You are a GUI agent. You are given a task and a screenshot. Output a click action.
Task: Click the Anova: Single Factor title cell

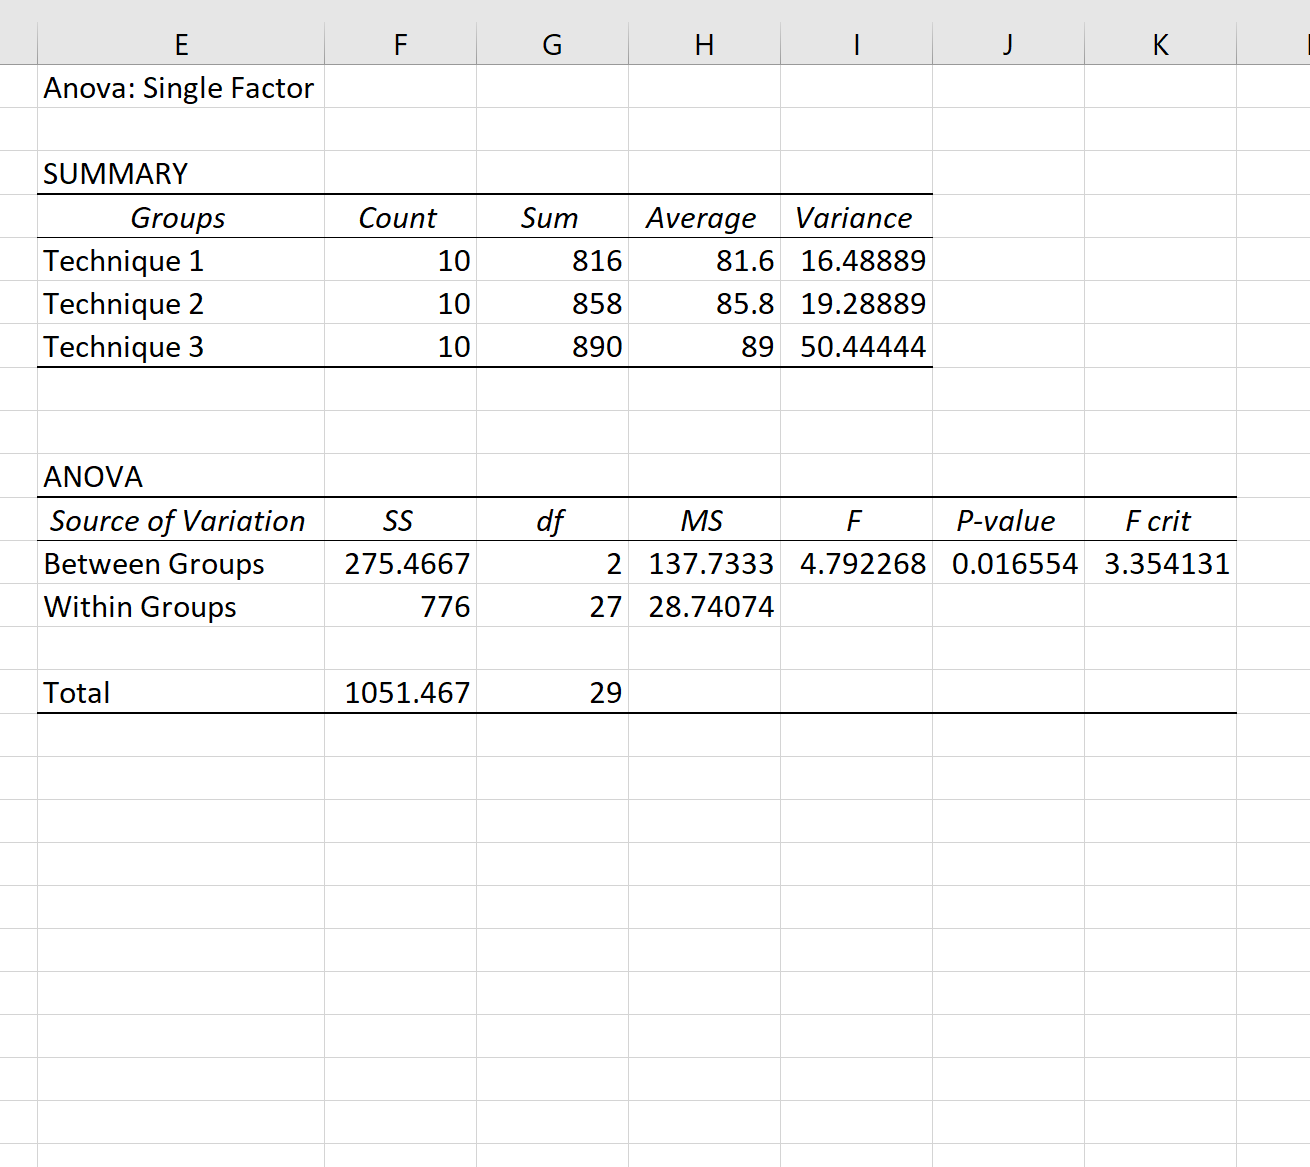(181, 87)
